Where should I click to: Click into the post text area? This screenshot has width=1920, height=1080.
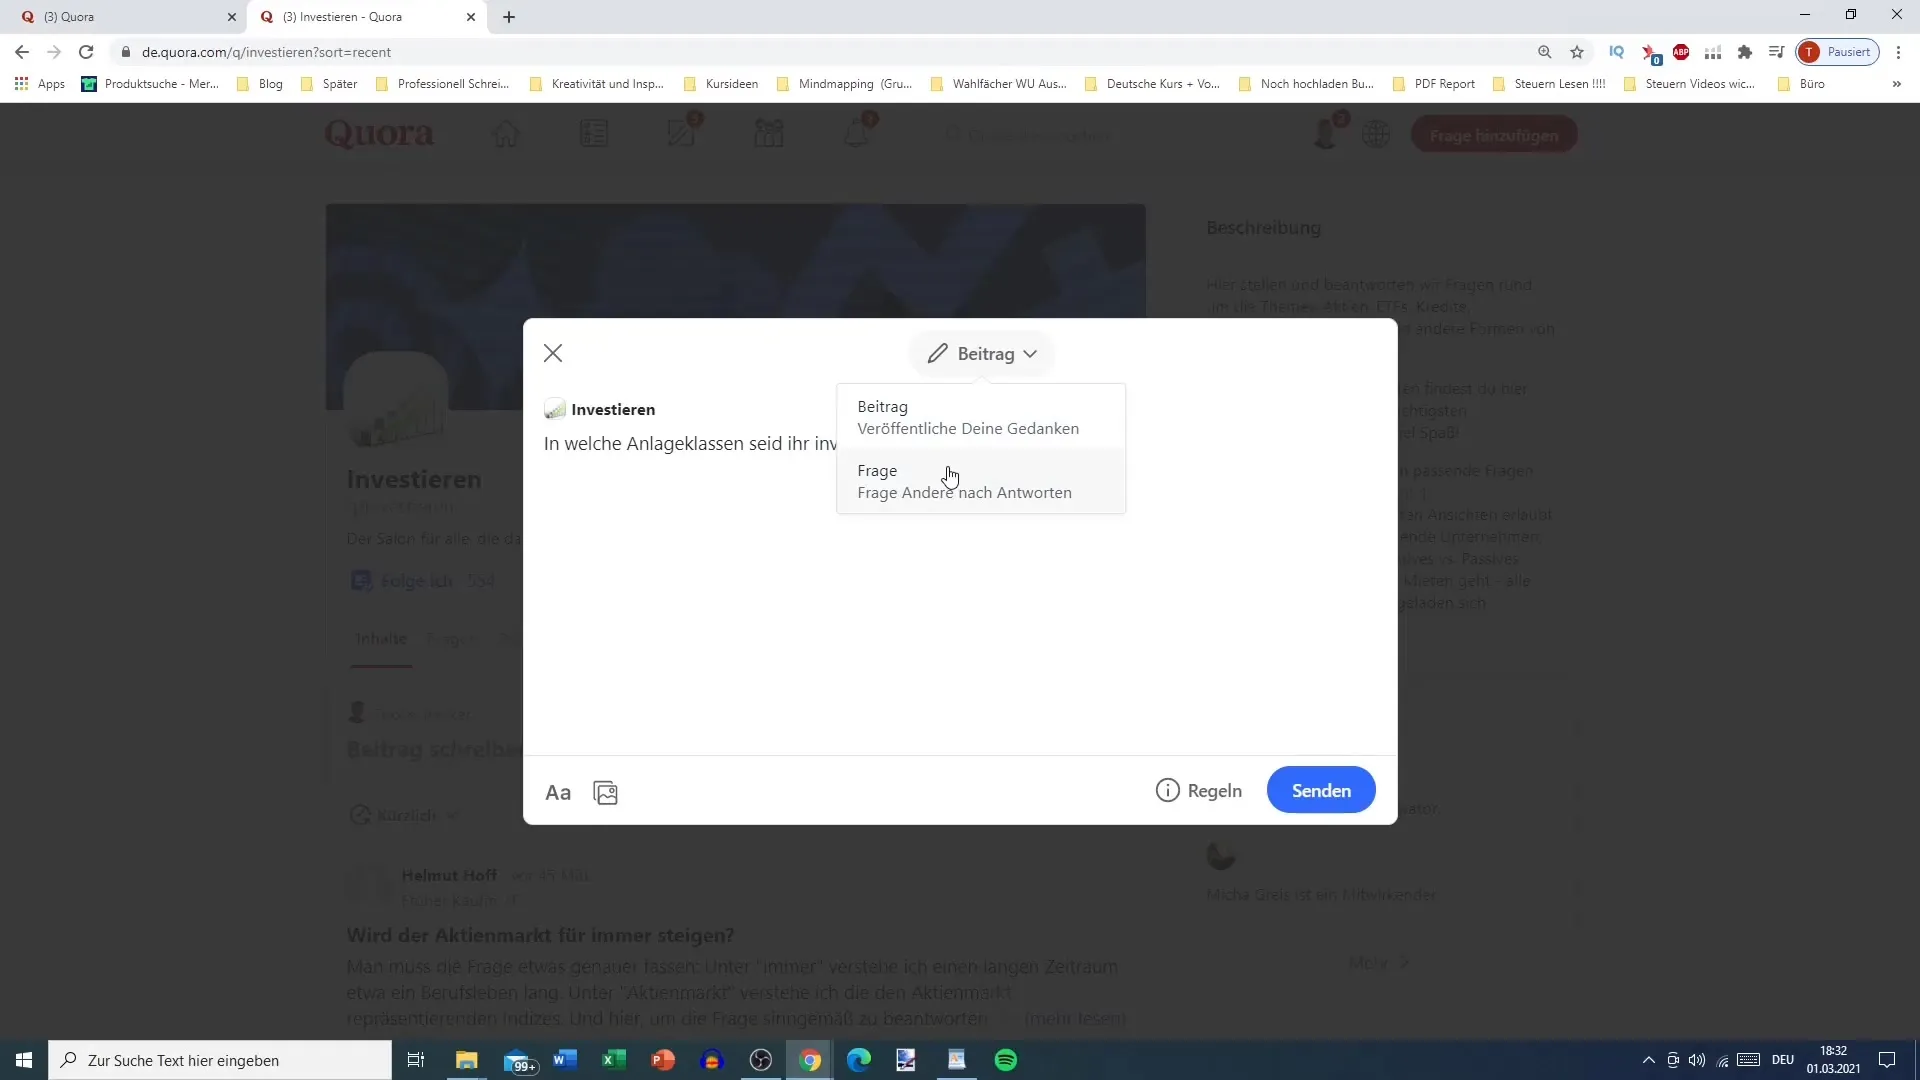[960, 590]
